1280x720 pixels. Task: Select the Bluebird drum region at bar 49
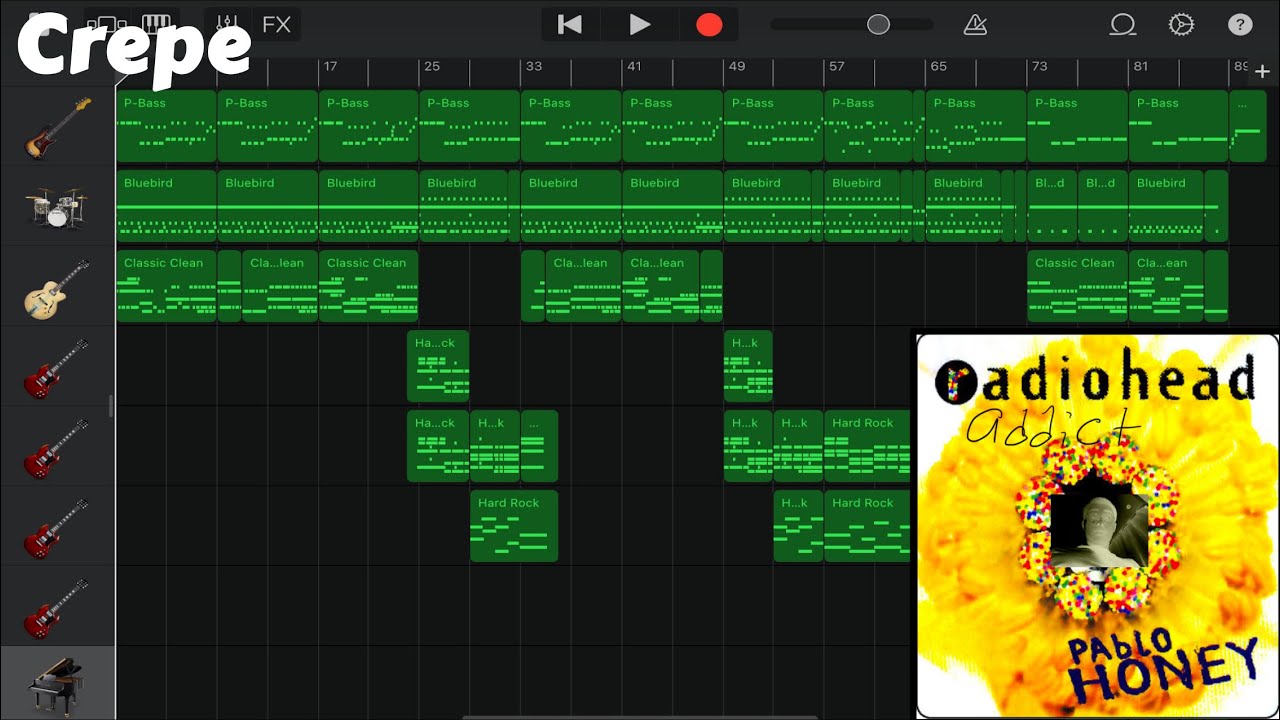(768, 206)
